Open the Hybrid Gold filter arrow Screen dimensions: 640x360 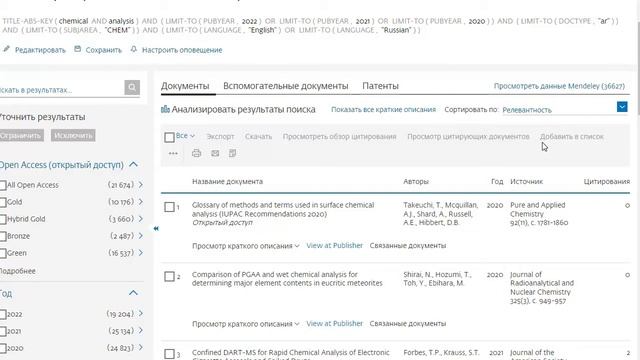point(140,219)
